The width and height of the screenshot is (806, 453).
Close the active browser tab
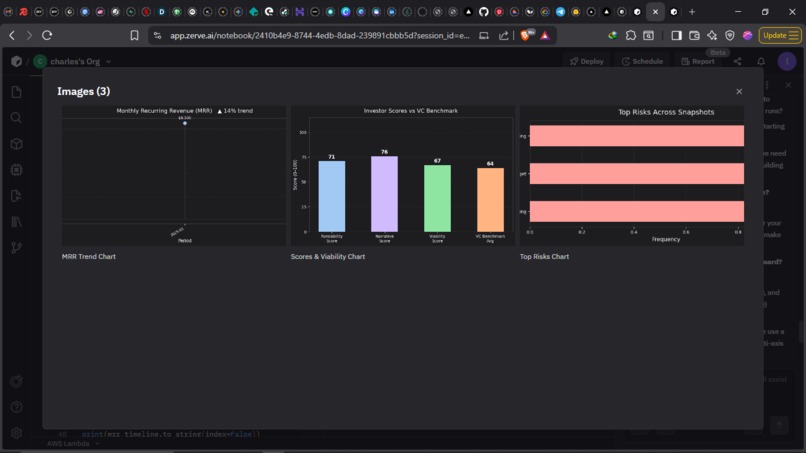pos(655,11)
